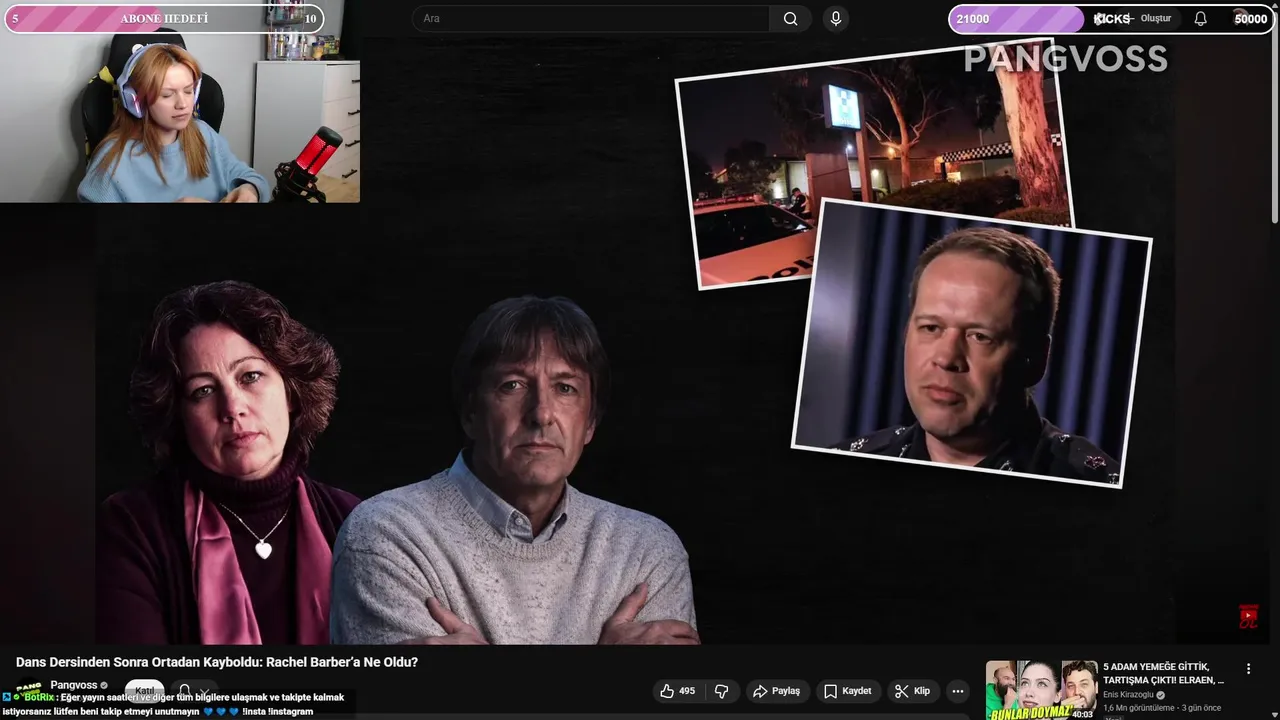Open options for 5 ADAM YEMEĞE GİTTİK video
Screen dimensions: 1280x720
(x=1248, y=668)
